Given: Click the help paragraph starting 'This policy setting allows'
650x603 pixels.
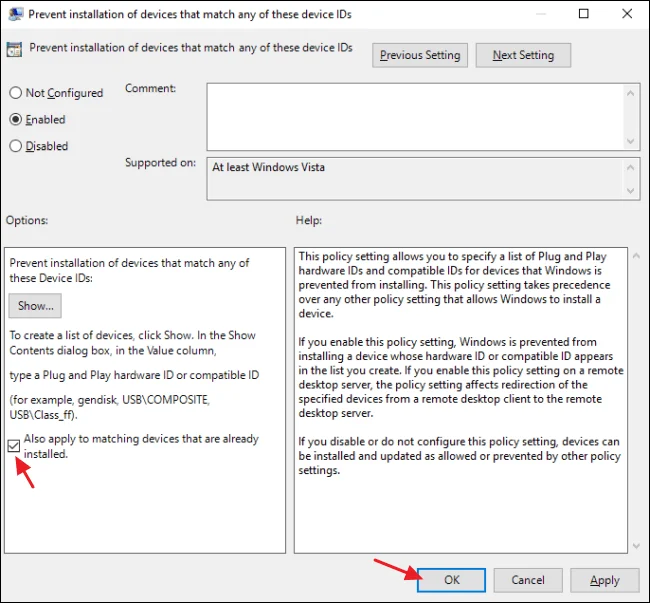Looking at the screenshot, I should 454,285.
